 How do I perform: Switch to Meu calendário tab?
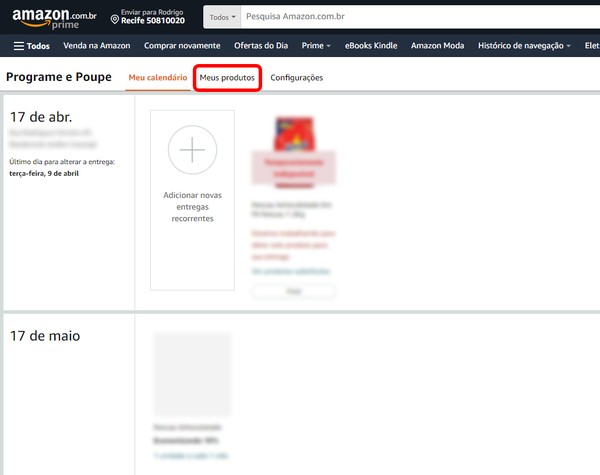coord(158,77)
